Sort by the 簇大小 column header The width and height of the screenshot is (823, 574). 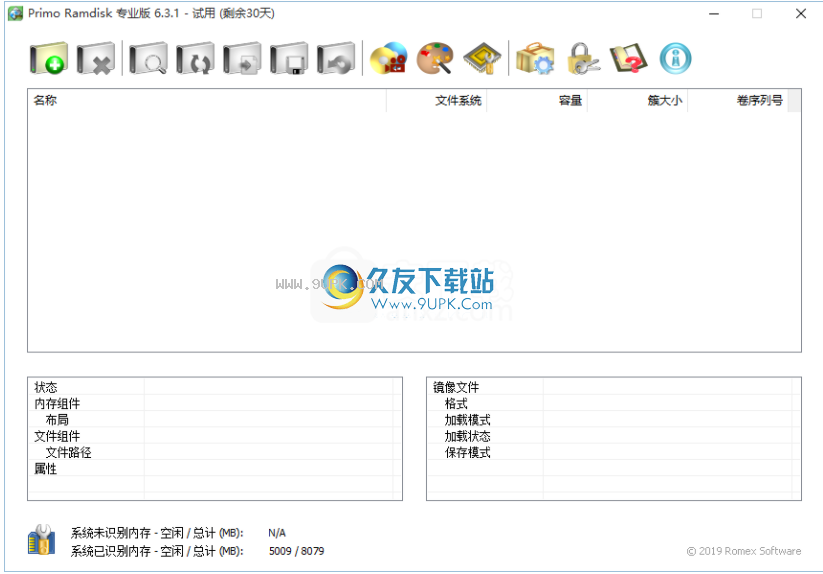[637, 100]
